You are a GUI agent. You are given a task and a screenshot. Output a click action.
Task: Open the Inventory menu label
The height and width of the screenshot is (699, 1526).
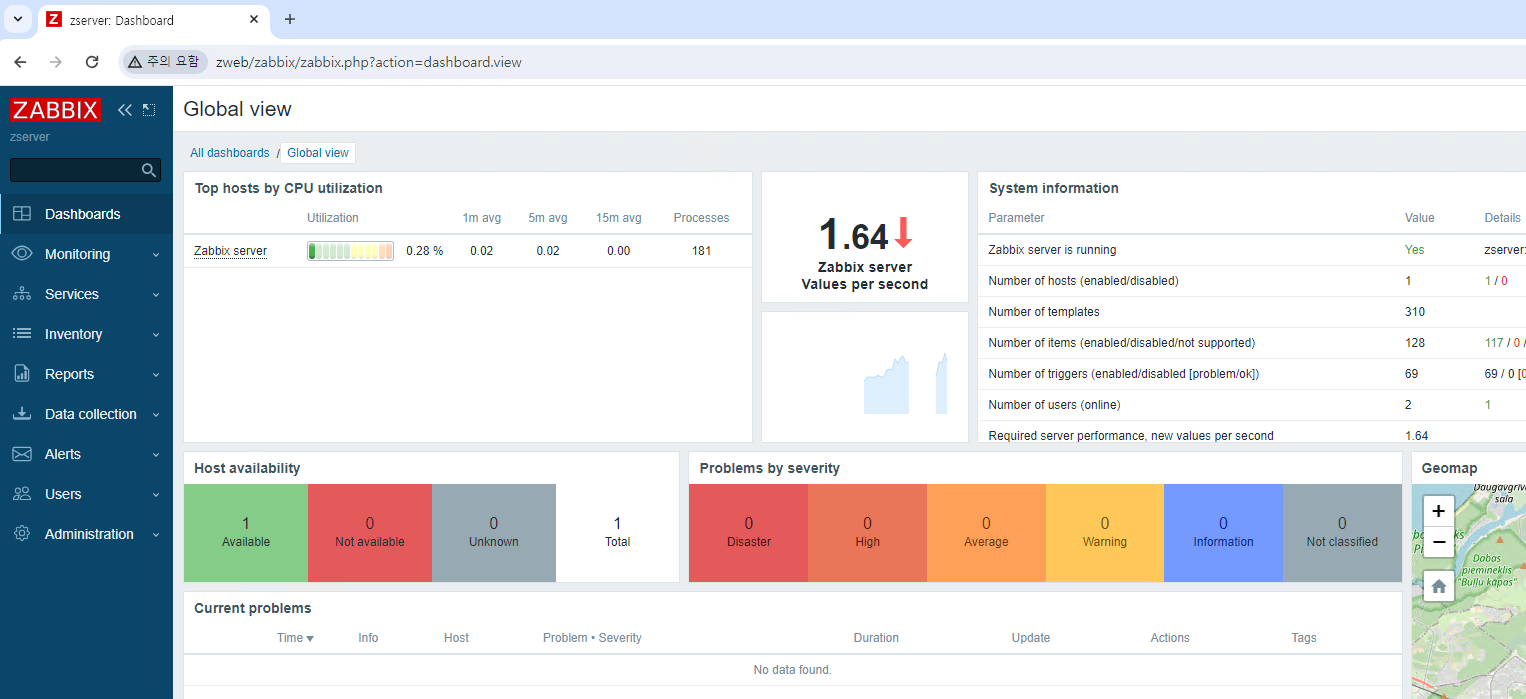pos(73,334)
